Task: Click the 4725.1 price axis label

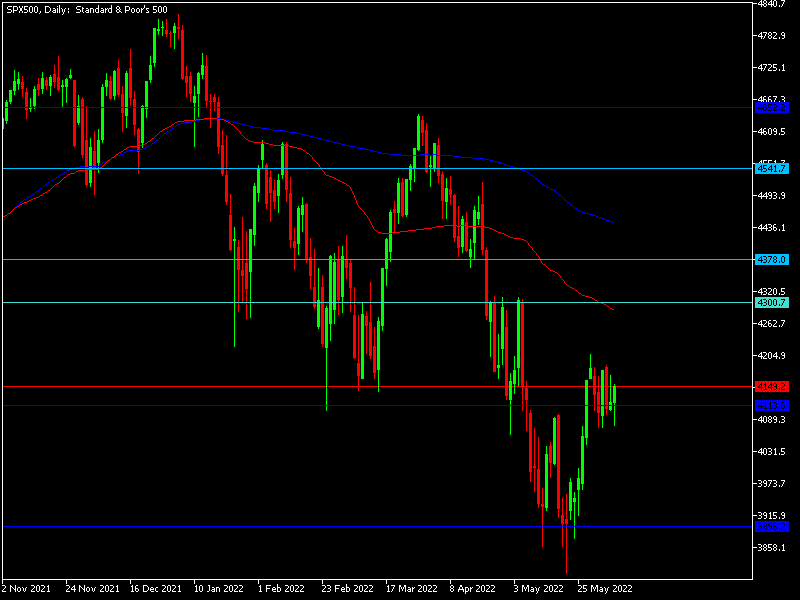Action: click(771, 67)
